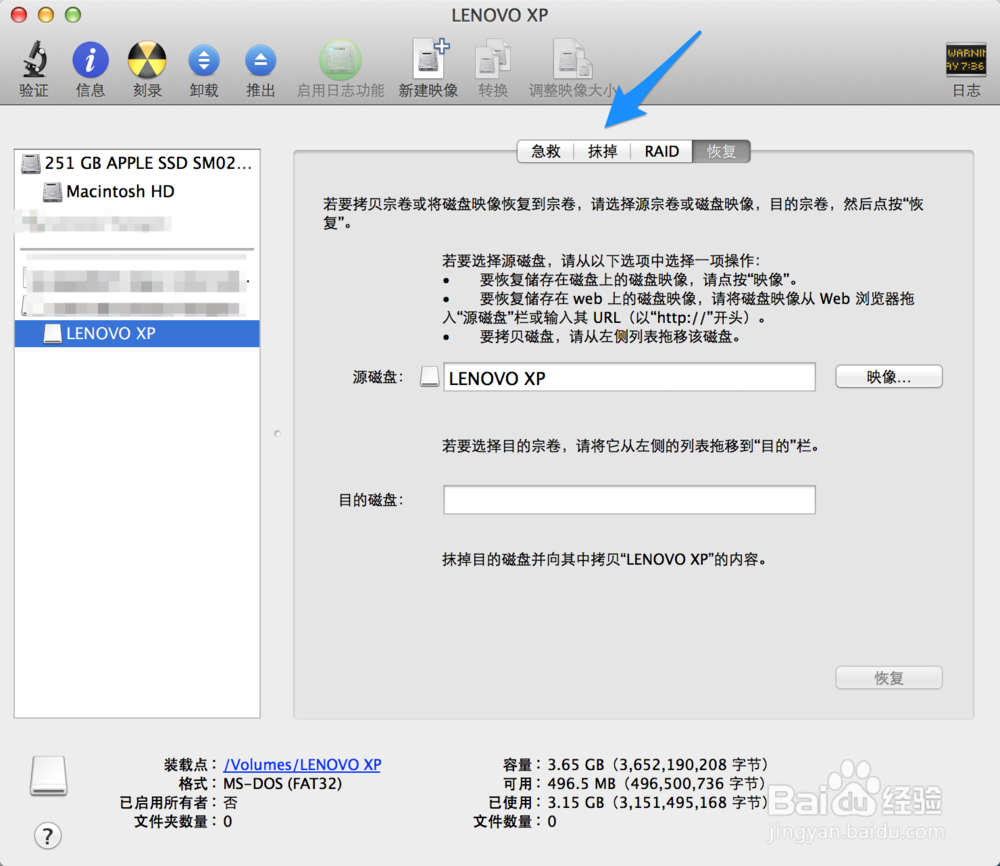Click the 恢复 Restore button at bottom
Screen dimensions: 1000x866
click(888, 678)
